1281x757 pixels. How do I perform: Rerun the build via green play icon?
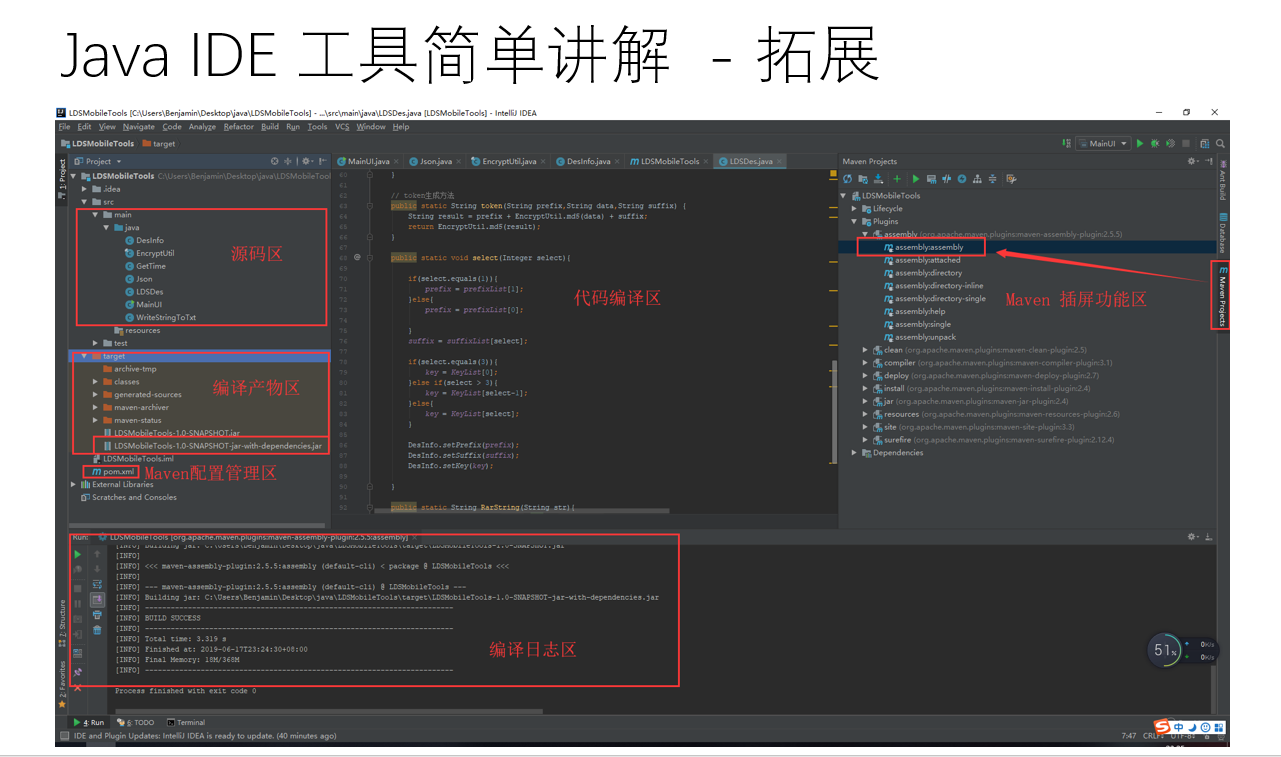pyautogui.click(x=77, y=554)
